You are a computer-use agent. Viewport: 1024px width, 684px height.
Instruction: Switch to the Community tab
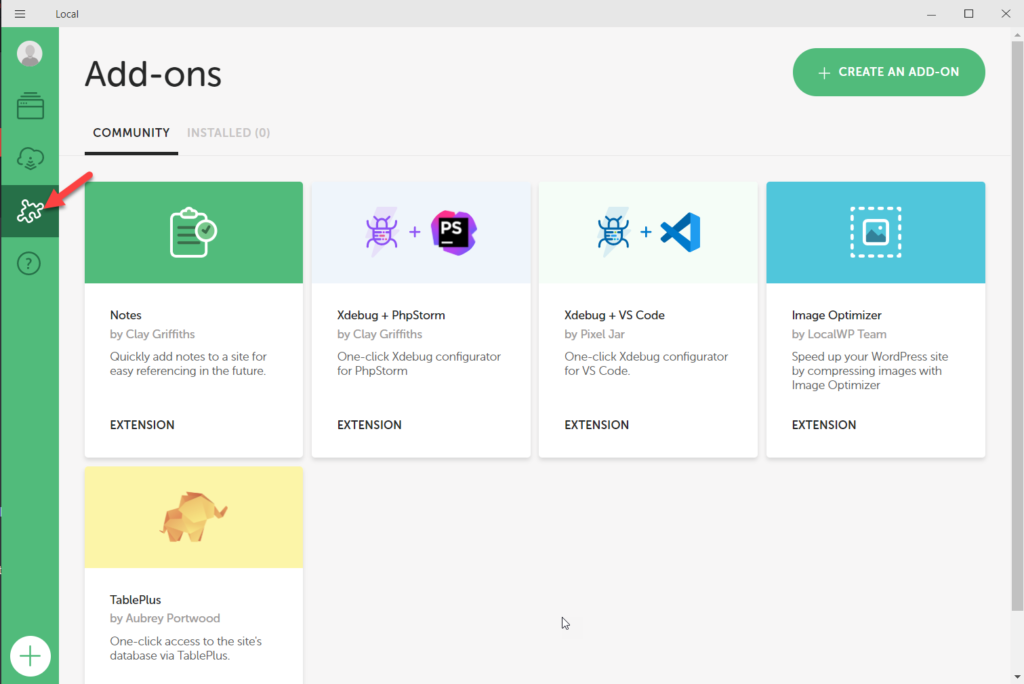tap(131, 133)
